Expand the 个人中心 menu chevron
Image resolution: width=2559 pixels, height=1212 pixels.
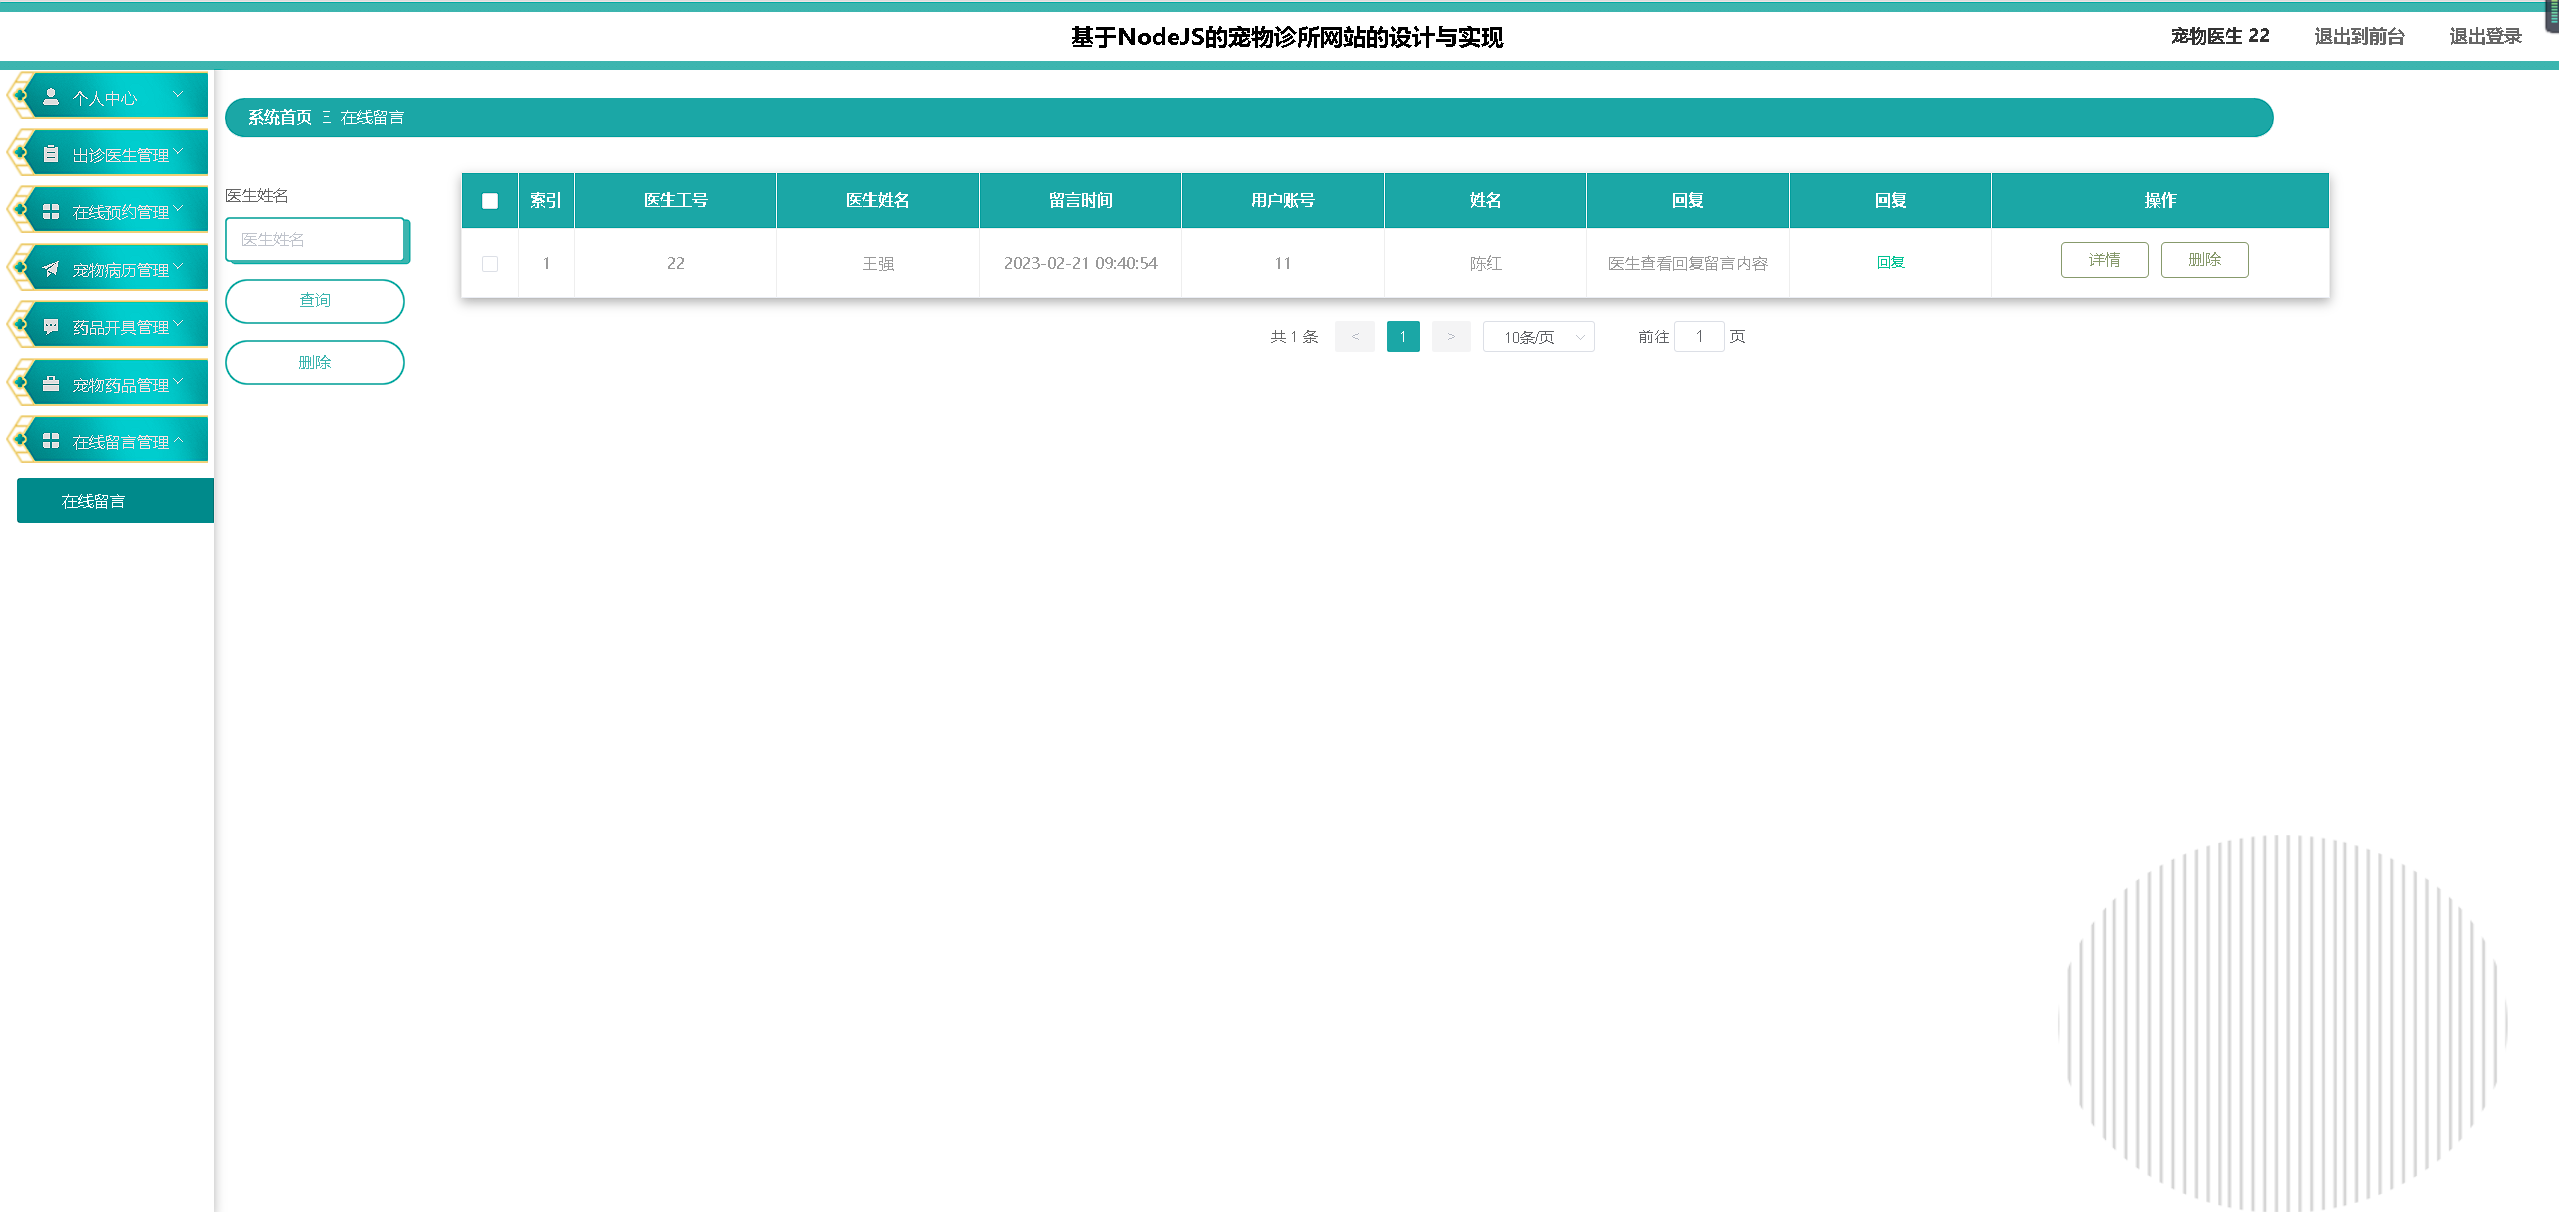tap(178, 95)
